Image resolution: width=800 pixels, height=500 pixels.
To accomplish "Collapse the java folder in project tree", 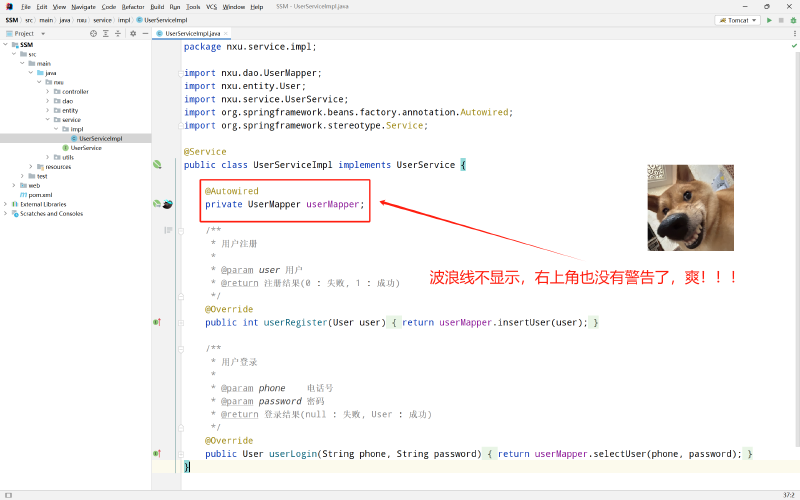I will [x=31, y=72].
